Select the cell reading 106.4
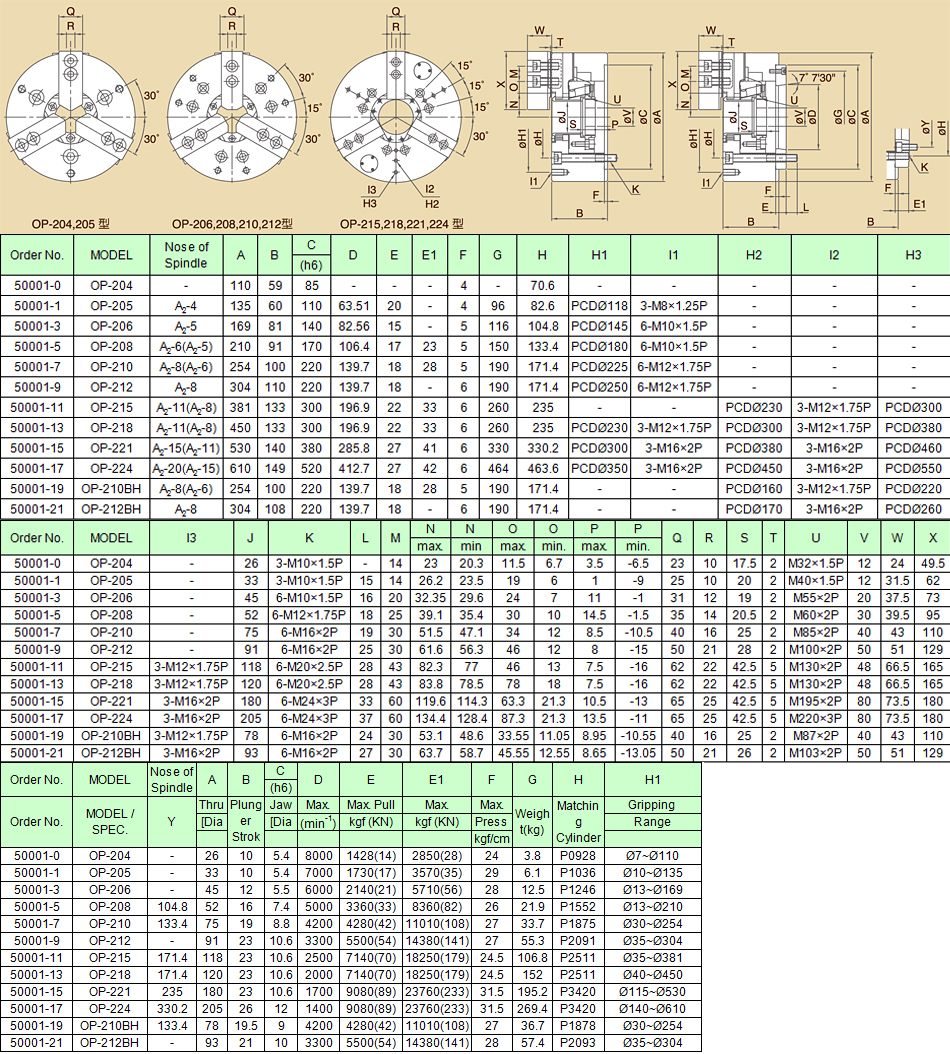Image resolution: width=950 pixels, height=1054 pixels. 354,346
